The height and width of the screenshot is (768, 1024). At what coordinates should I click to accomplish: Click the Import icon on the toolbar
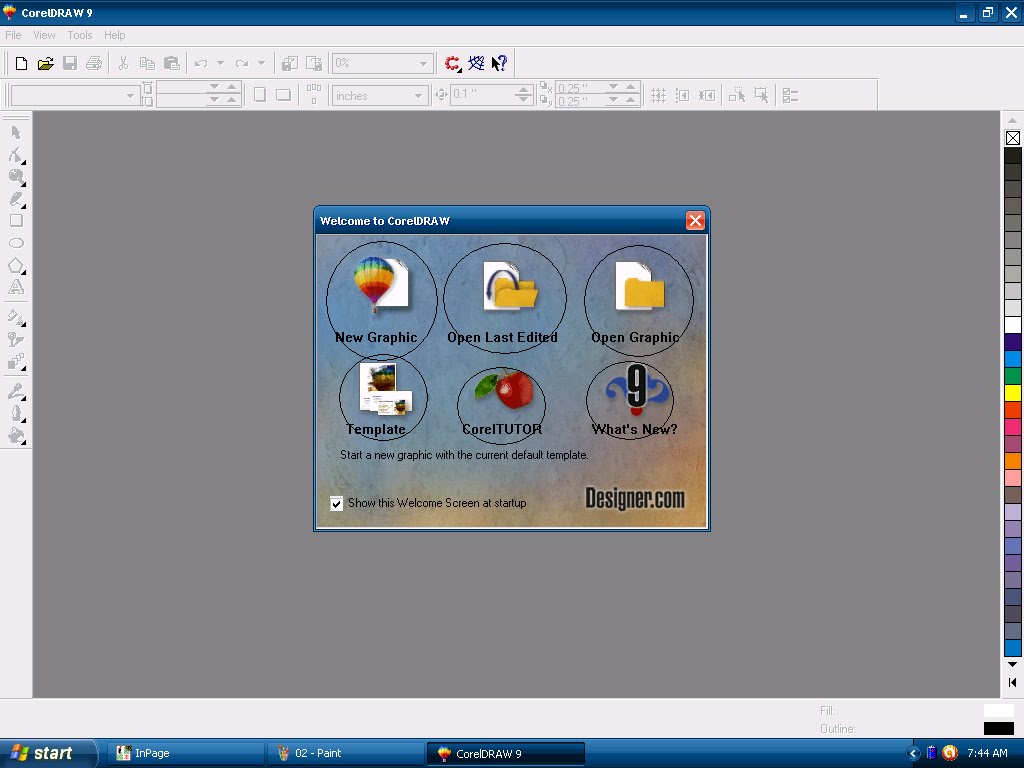[x=290, y=62]
